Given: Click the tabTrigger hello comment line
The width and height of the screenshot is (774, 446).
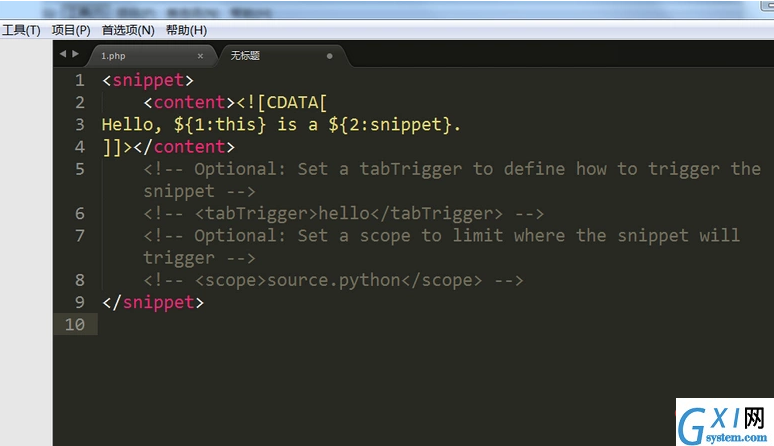Looking at the screenshot, I should 344,213.
